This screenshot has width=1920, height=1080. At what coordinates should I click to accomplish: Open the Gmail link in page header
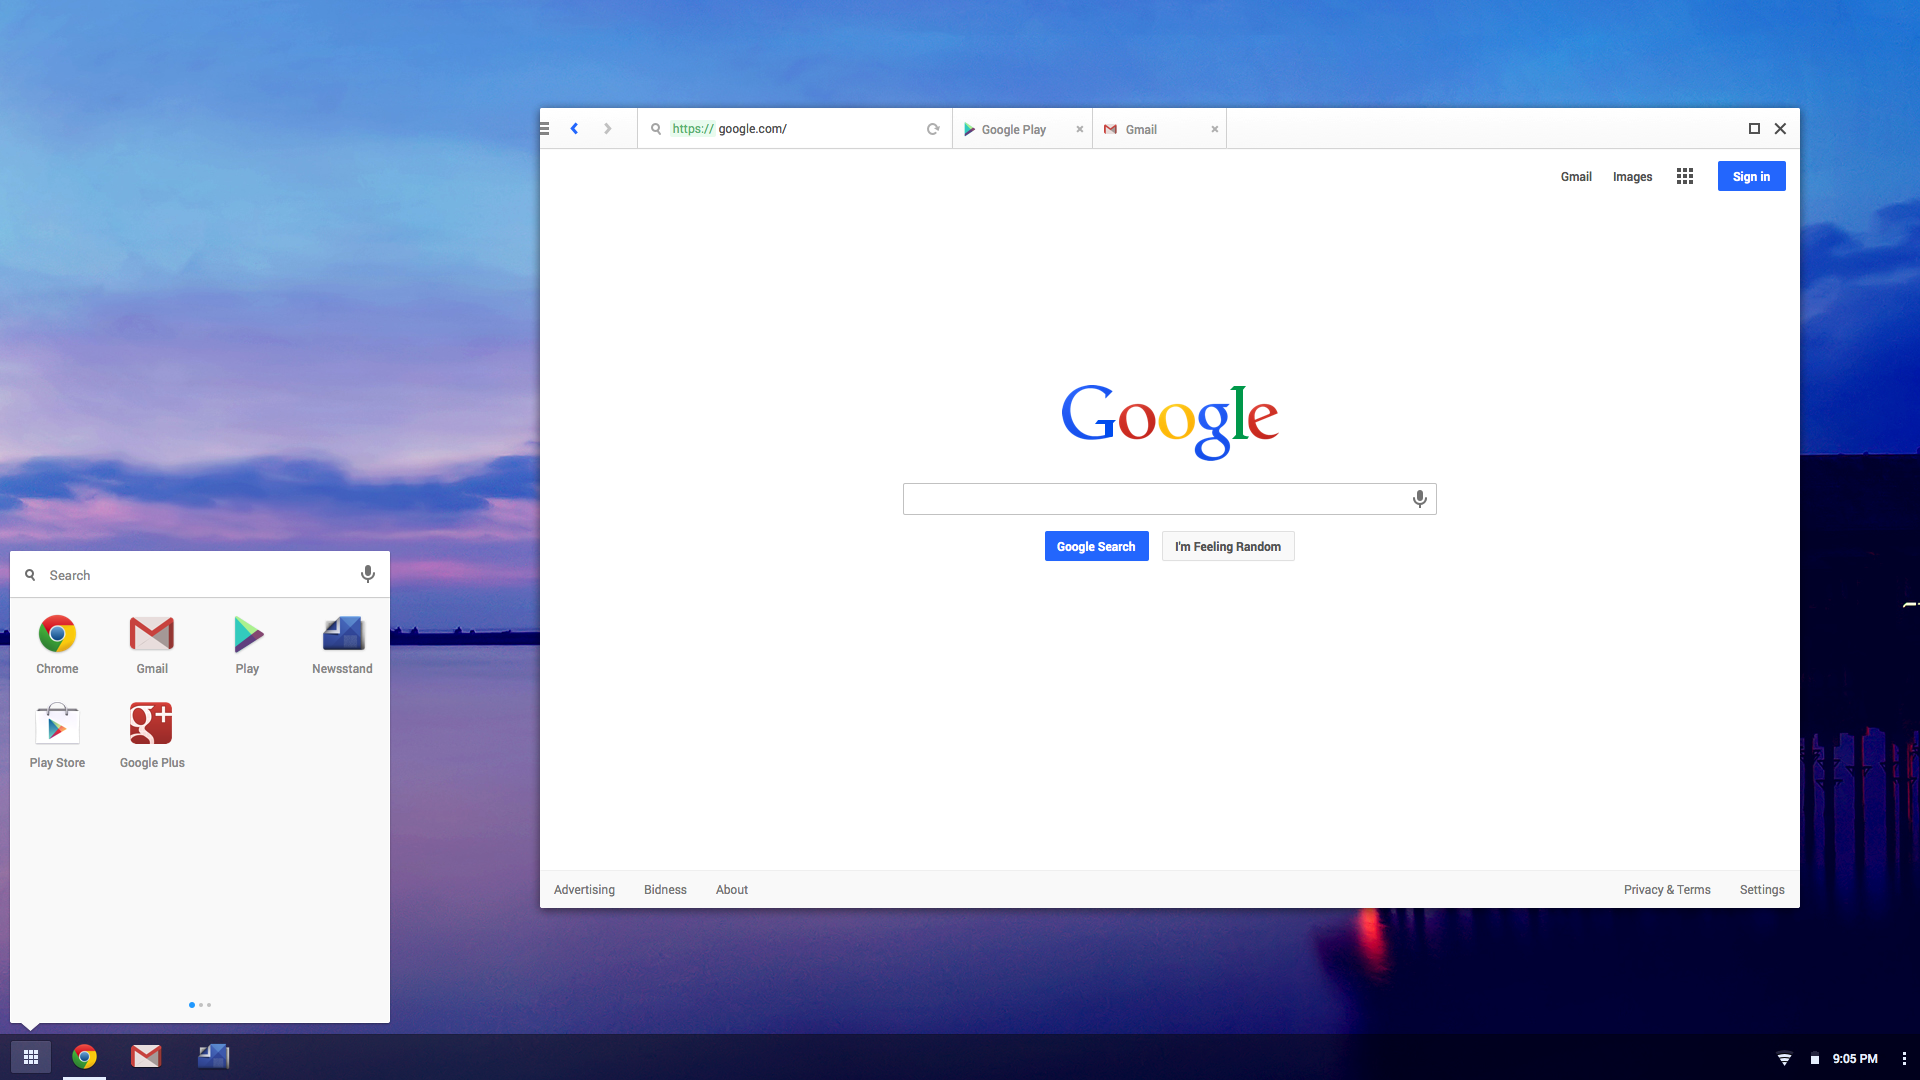click(x=1576, y=177)
